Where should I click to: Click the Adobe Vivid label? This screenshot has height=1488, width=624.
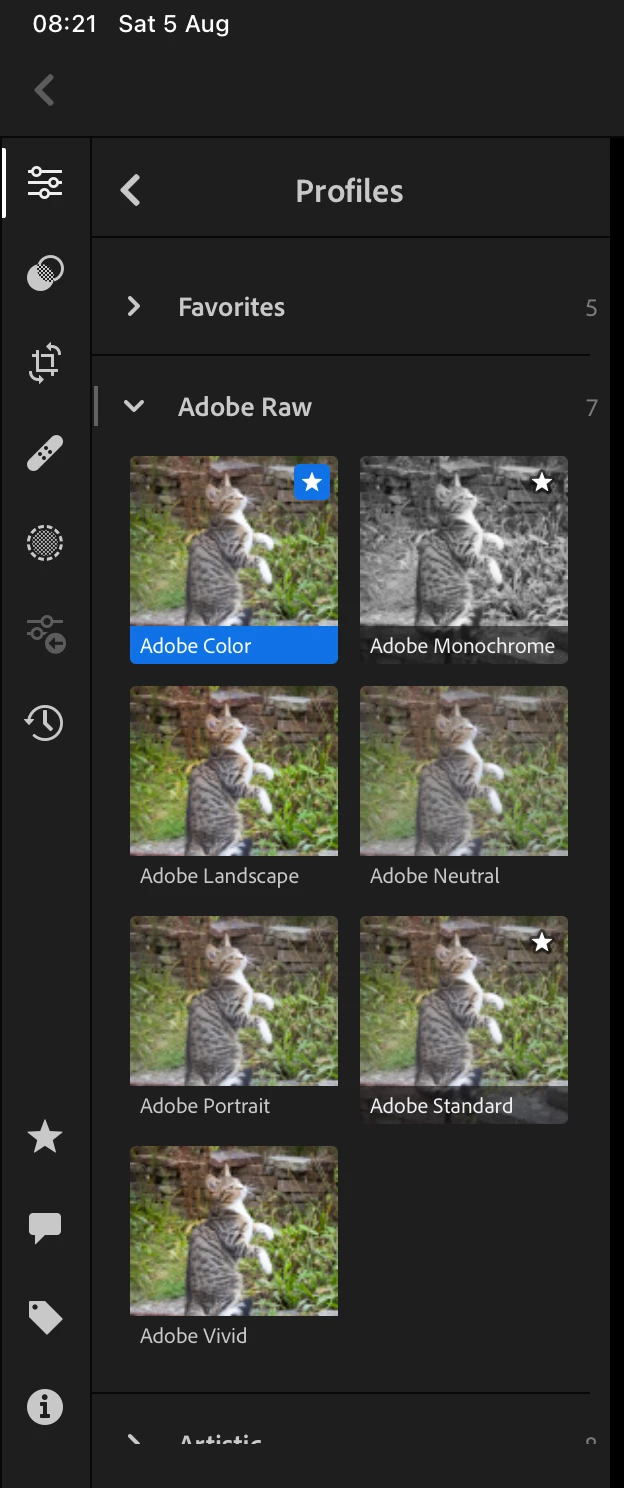tap(193, 1336)
